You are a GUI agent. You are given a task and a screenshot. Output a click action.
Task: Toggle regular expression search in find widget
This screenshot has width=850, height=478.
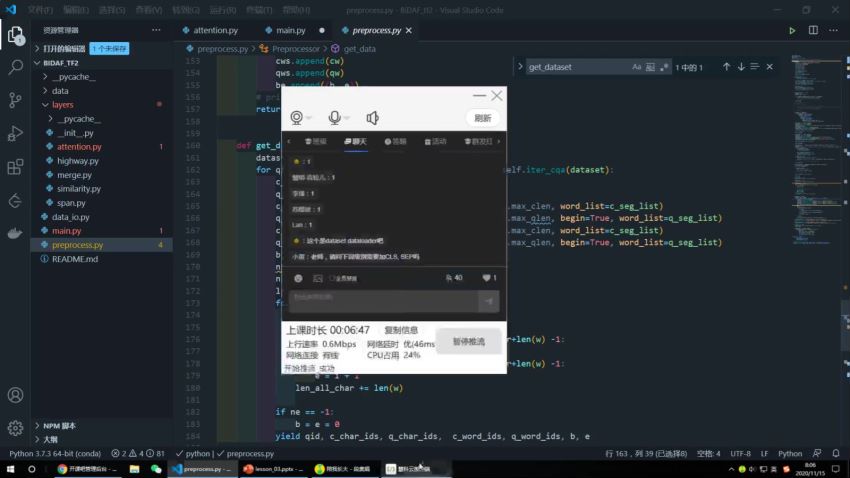(663, 67)
